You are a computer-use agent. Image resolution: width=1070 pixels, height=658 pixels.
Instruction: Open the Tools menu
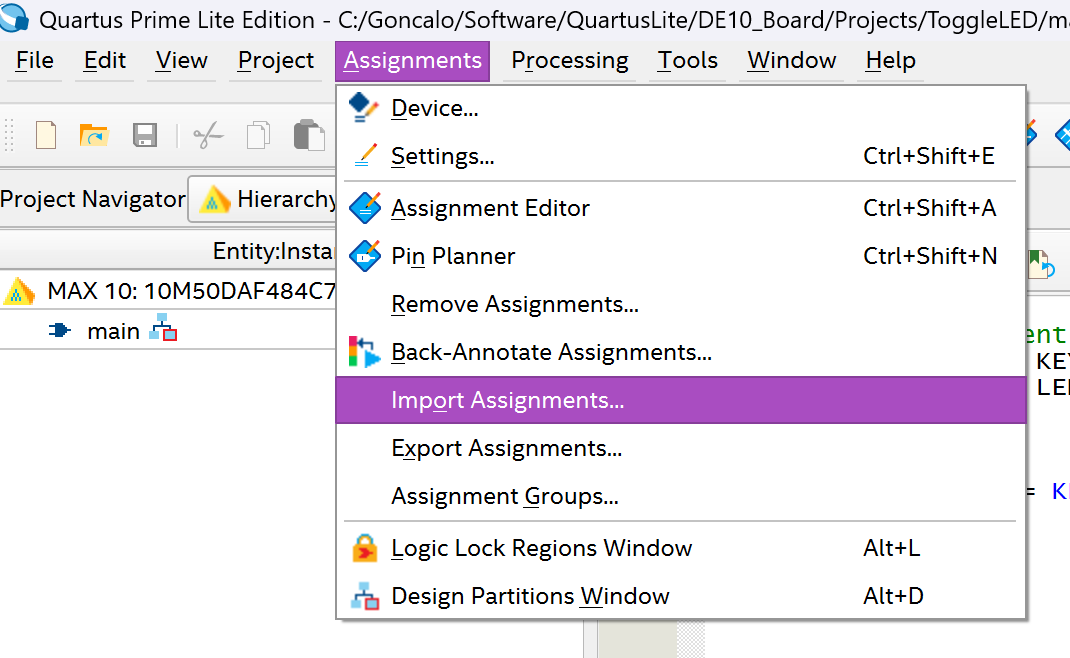[x=687, y=61]
